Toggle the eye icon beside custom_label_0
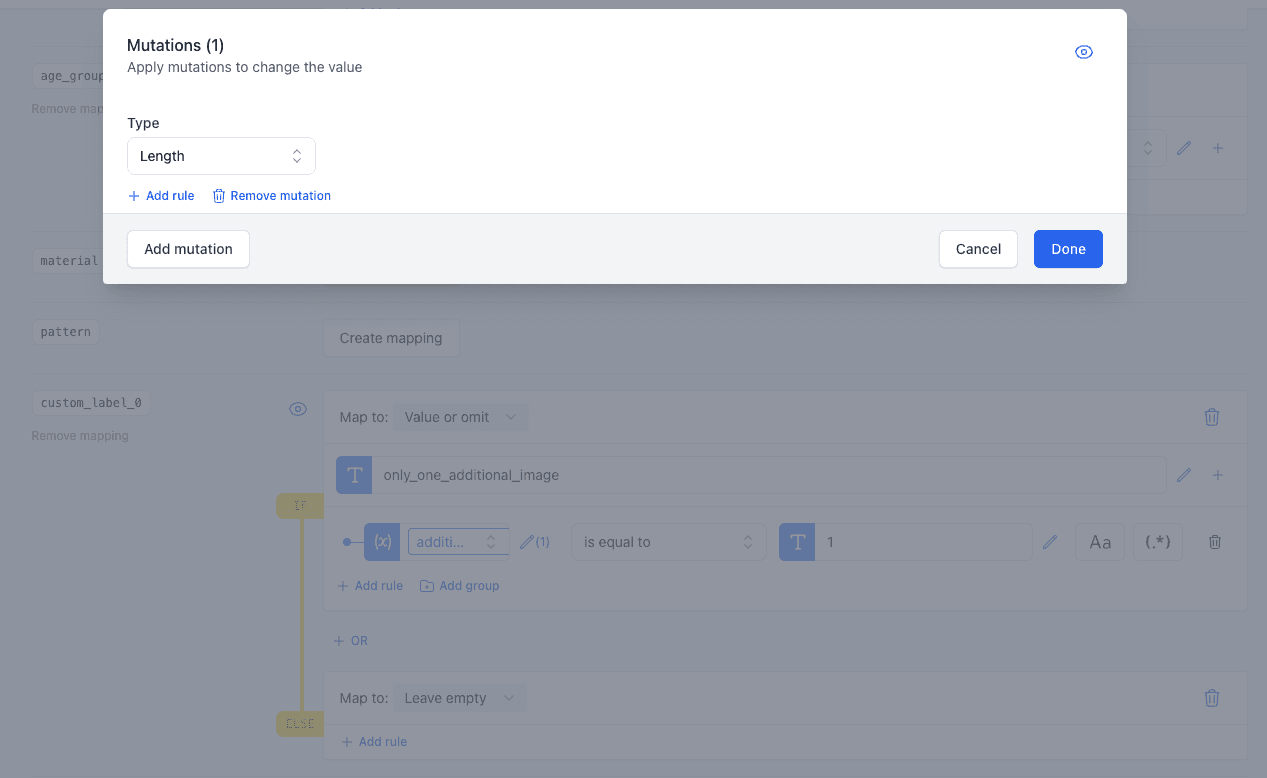 297,408
